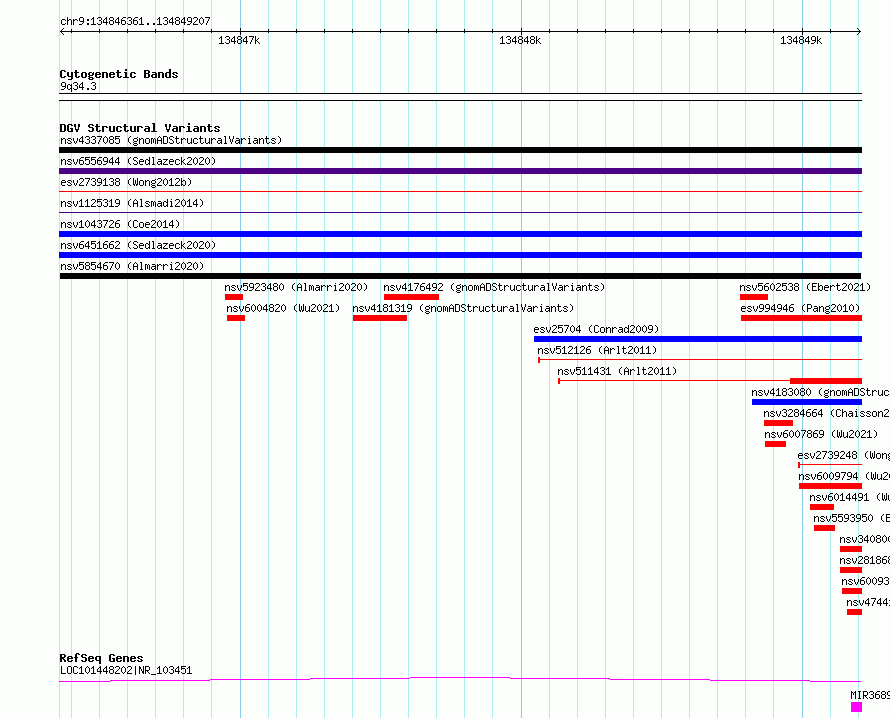Click the Cytogenetic Bands track title
The width and height of the screenshot is (890, 718).
[x=119, y=74]
